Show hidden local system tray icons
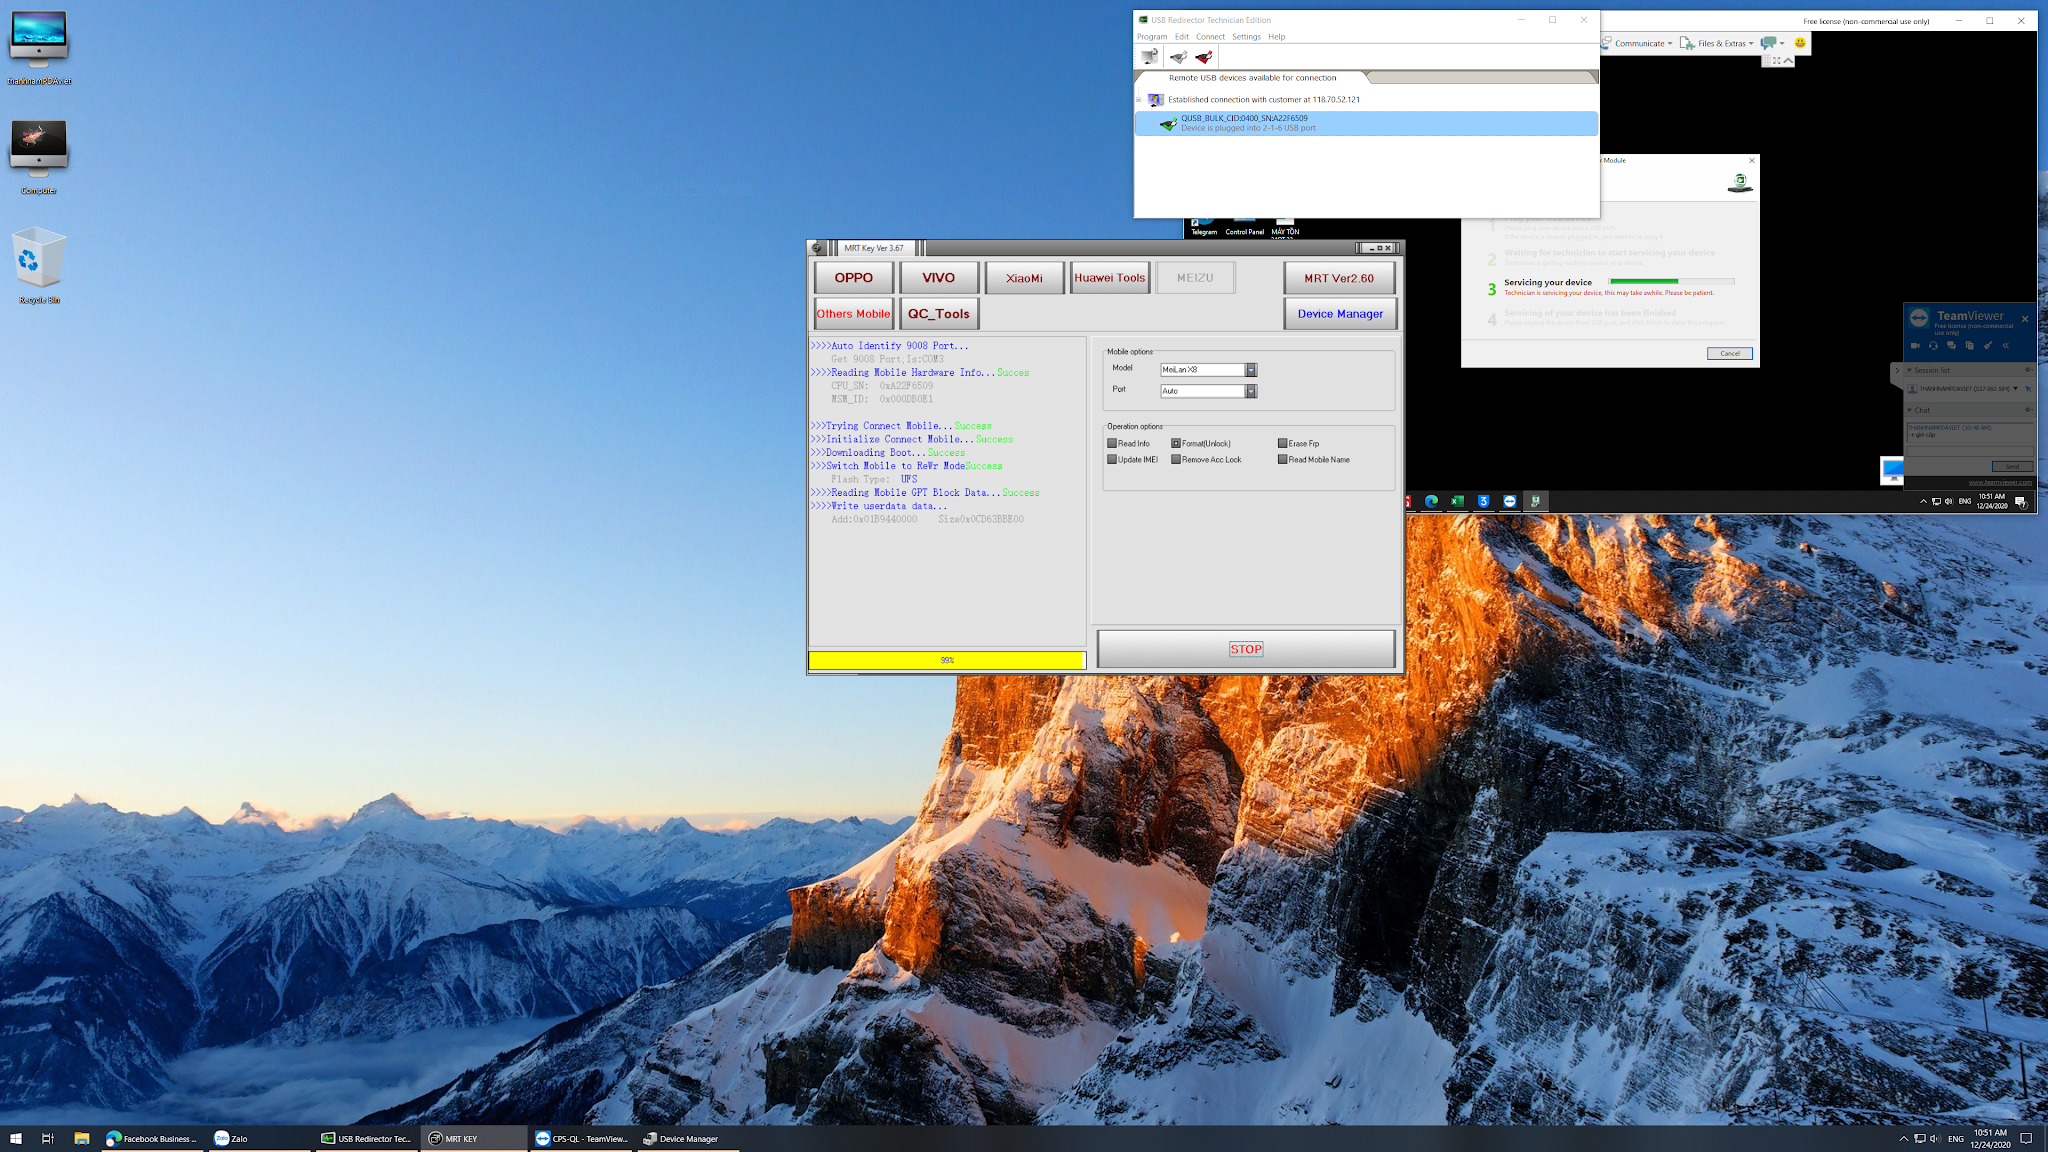The height and width of the screenshot is (1152, 2048). [1903, 1138]
